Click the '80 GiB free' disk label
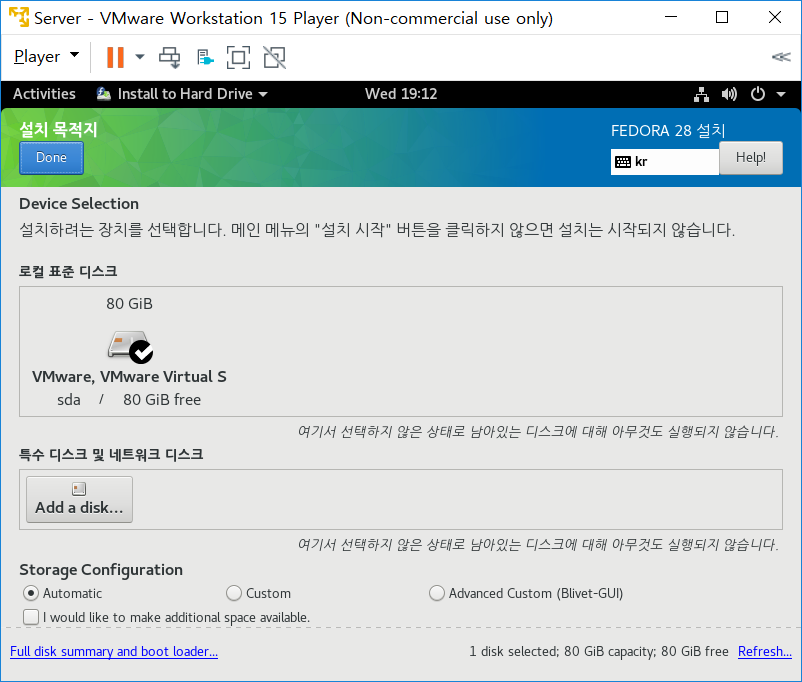The width and height of the screenshot is (802, 682). pyautogui.click(x=162, y=400)
